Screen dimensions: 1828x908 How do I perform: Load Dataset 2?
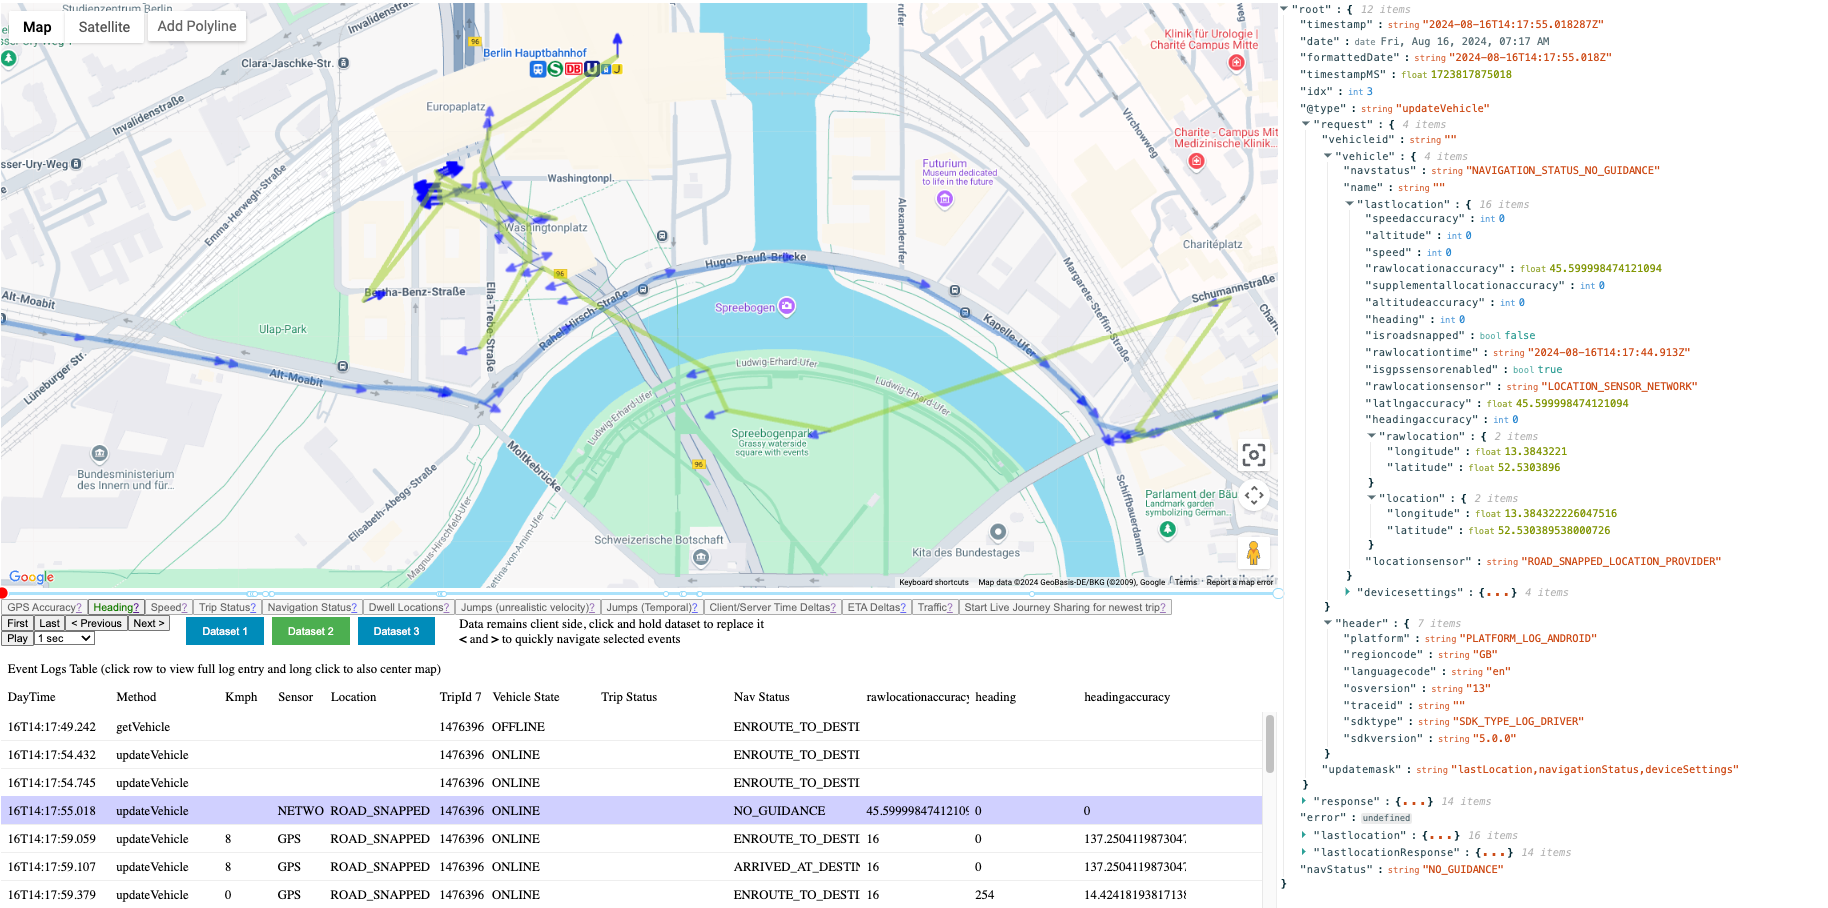click(310, 631)
